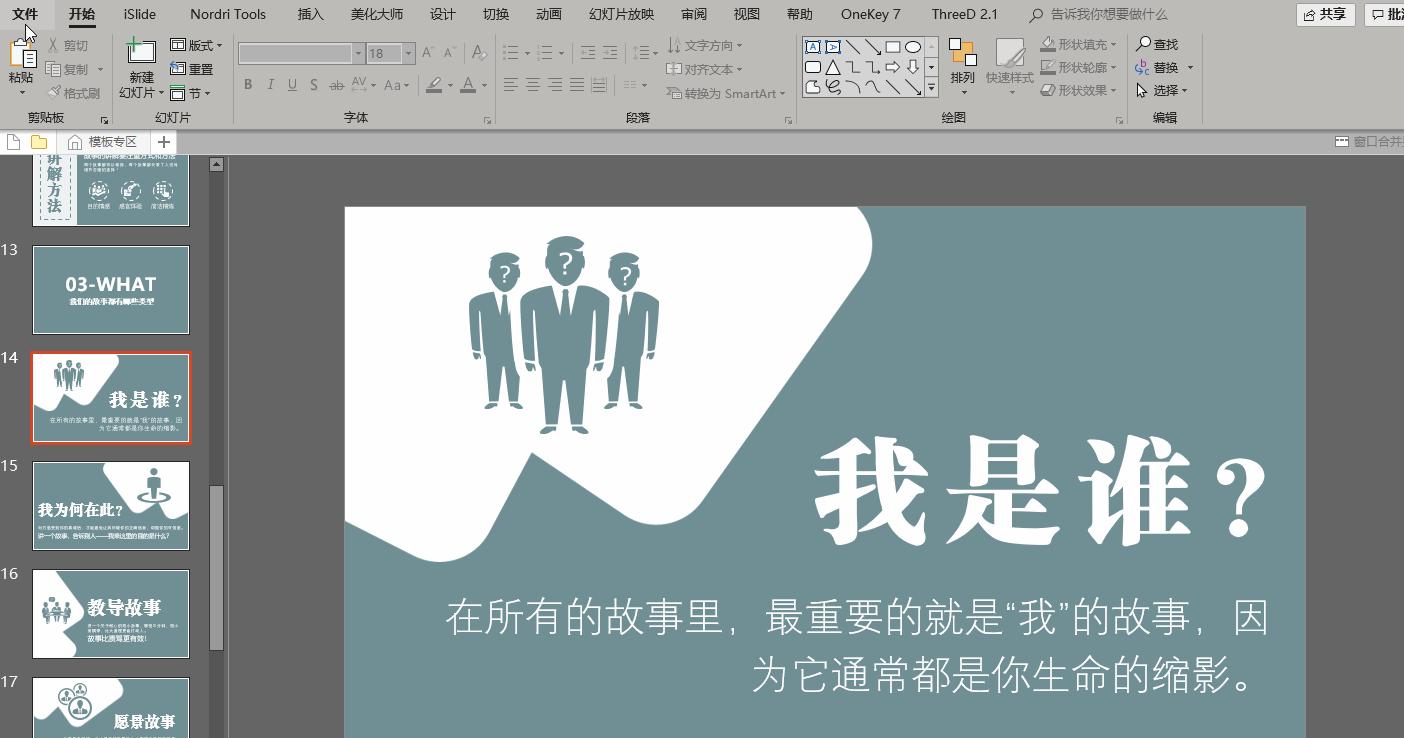Screen dimensions: 1404x738
Task: Toggle underline formatting
Action: point(291,85)
